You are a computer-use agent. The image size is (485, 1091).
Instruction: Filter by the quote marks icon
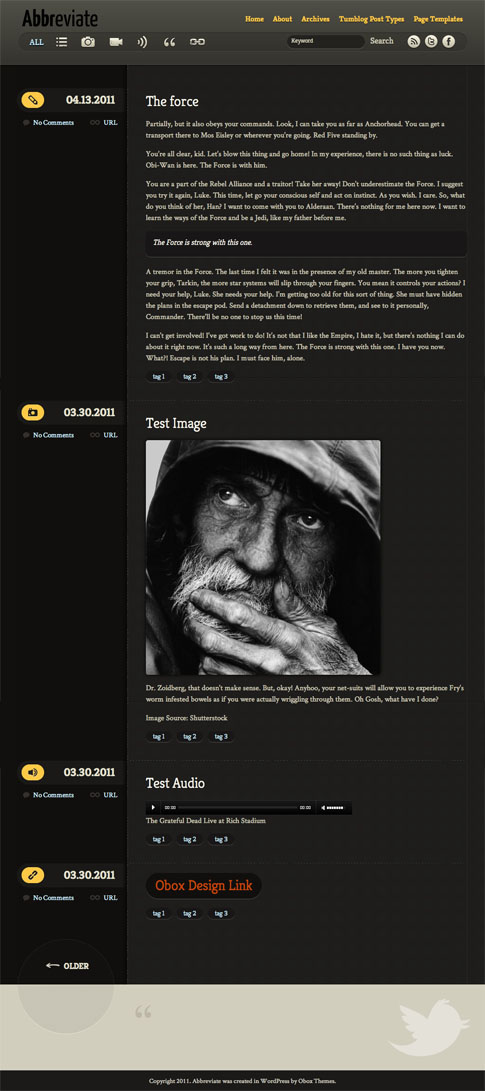coord(169,42)
